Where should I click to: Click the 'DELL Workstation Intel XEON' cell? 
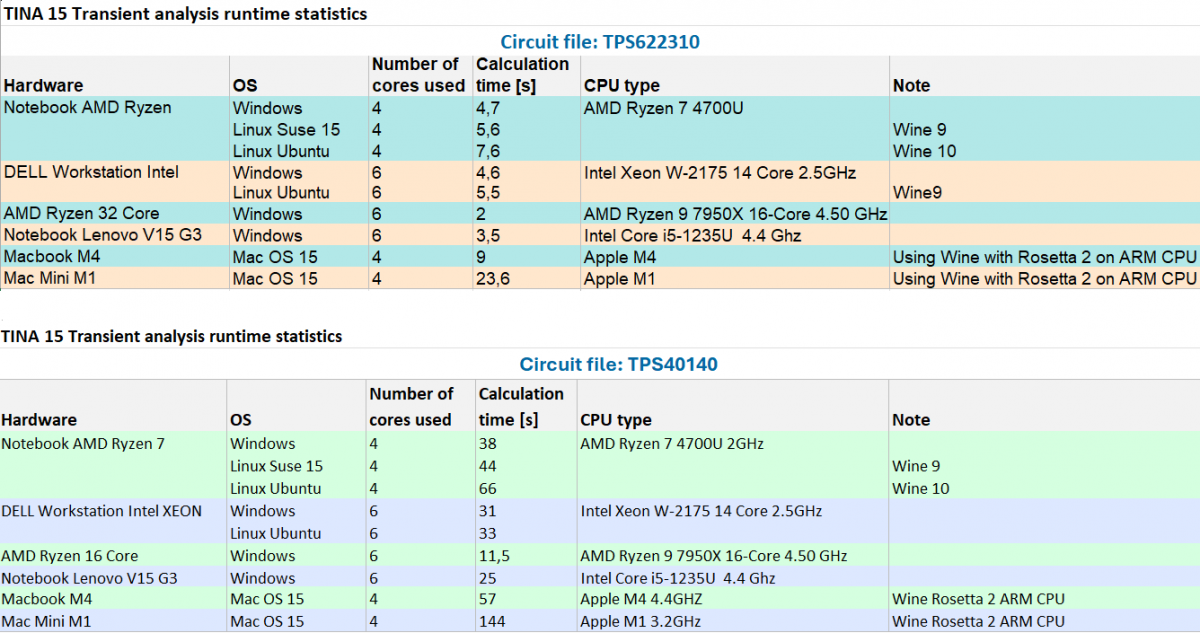[101, 511]
